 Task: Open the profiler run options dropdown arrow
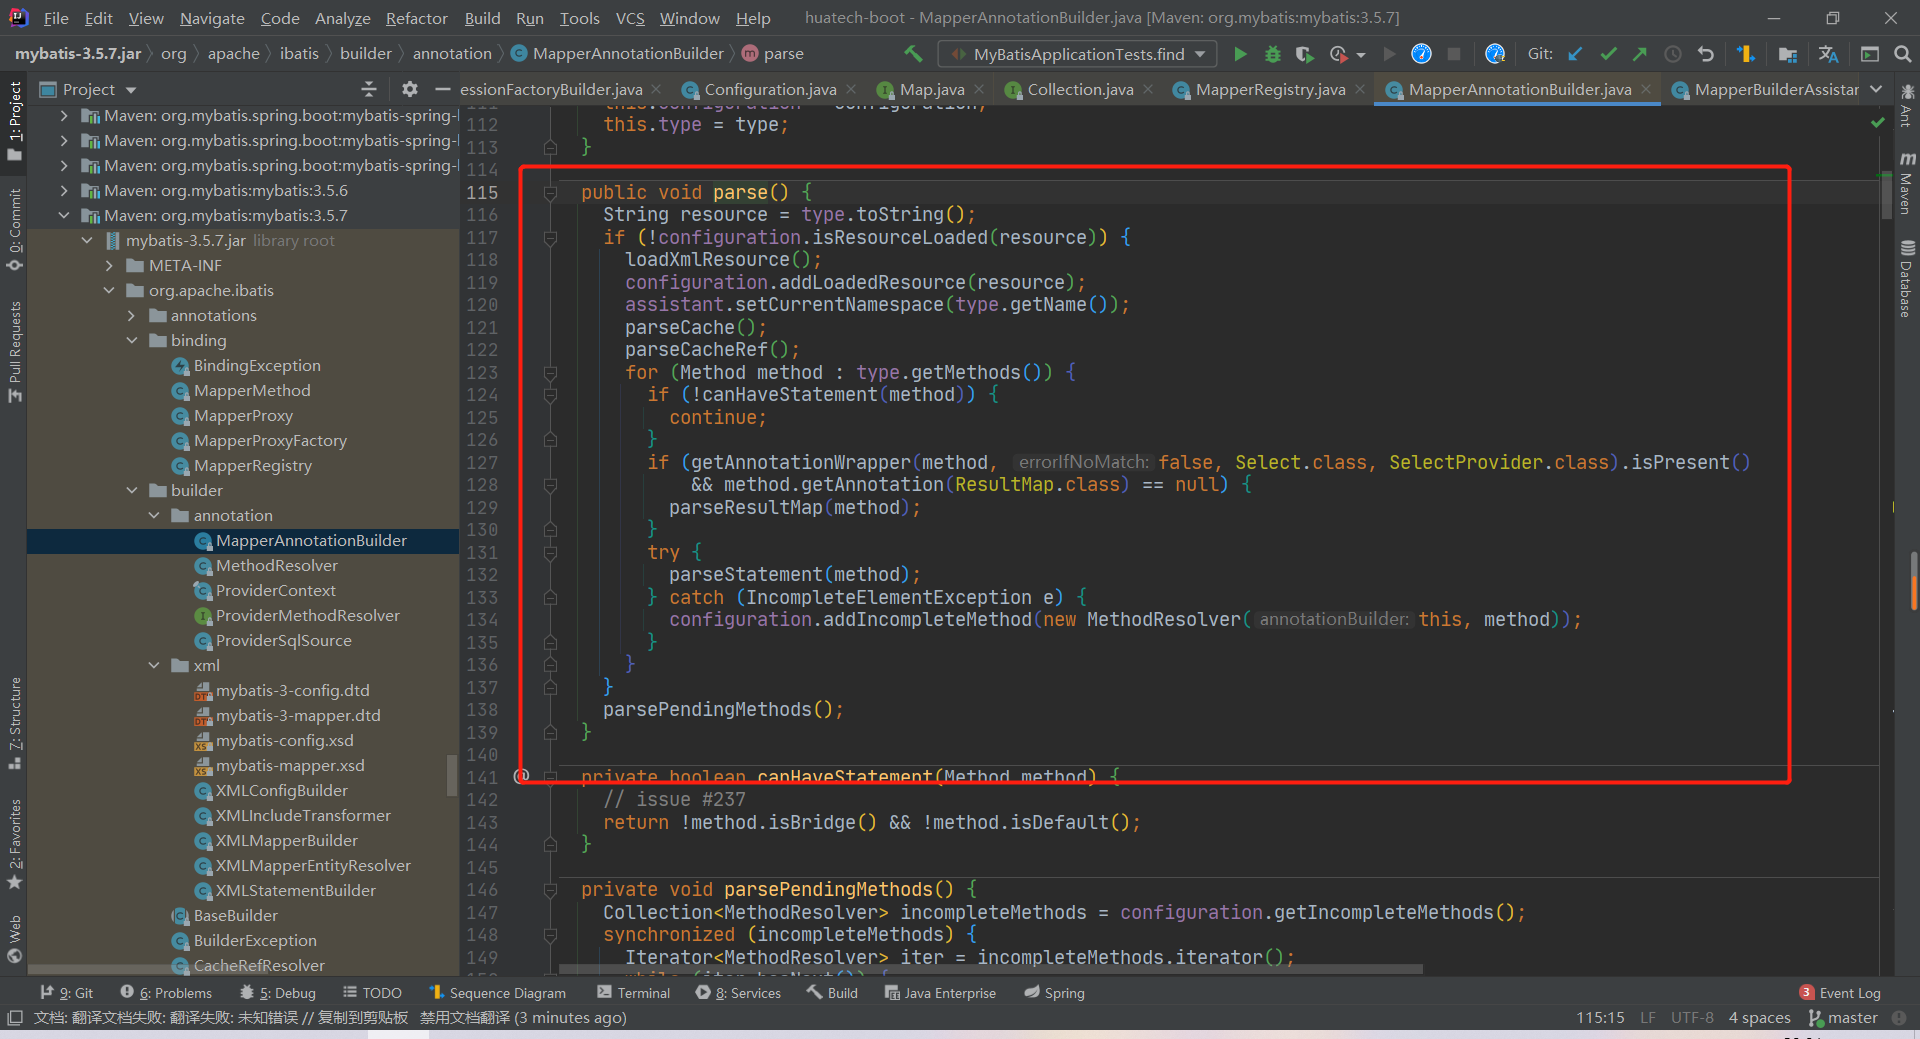click(1361, 55)
